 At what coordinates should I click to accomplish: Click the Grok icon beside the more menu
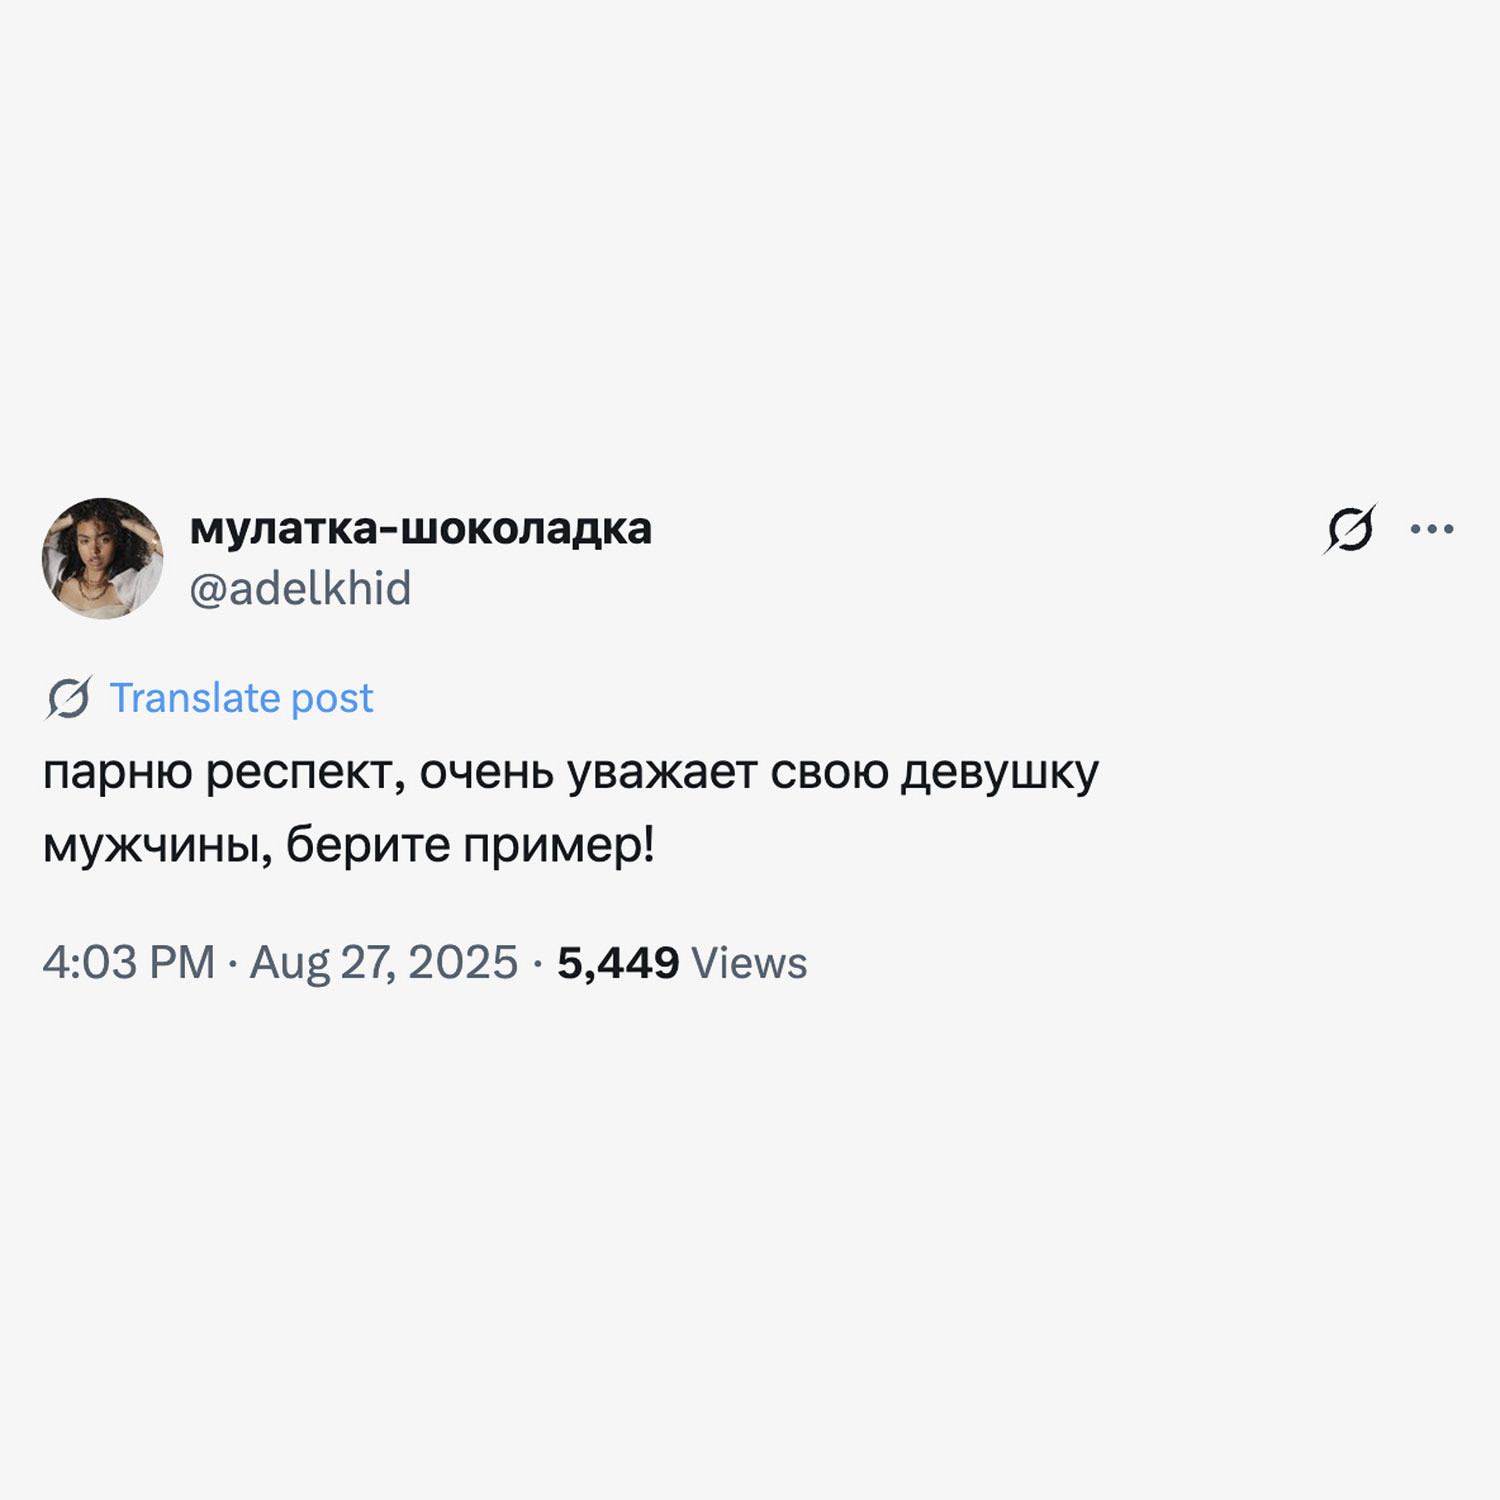(x=1350, y=529)
